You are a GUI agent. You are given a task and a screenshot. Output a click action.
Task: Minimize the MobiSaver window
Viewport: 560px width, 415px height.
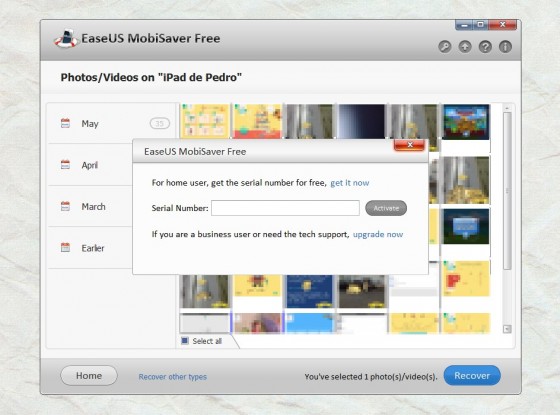(x=464, y=25)
